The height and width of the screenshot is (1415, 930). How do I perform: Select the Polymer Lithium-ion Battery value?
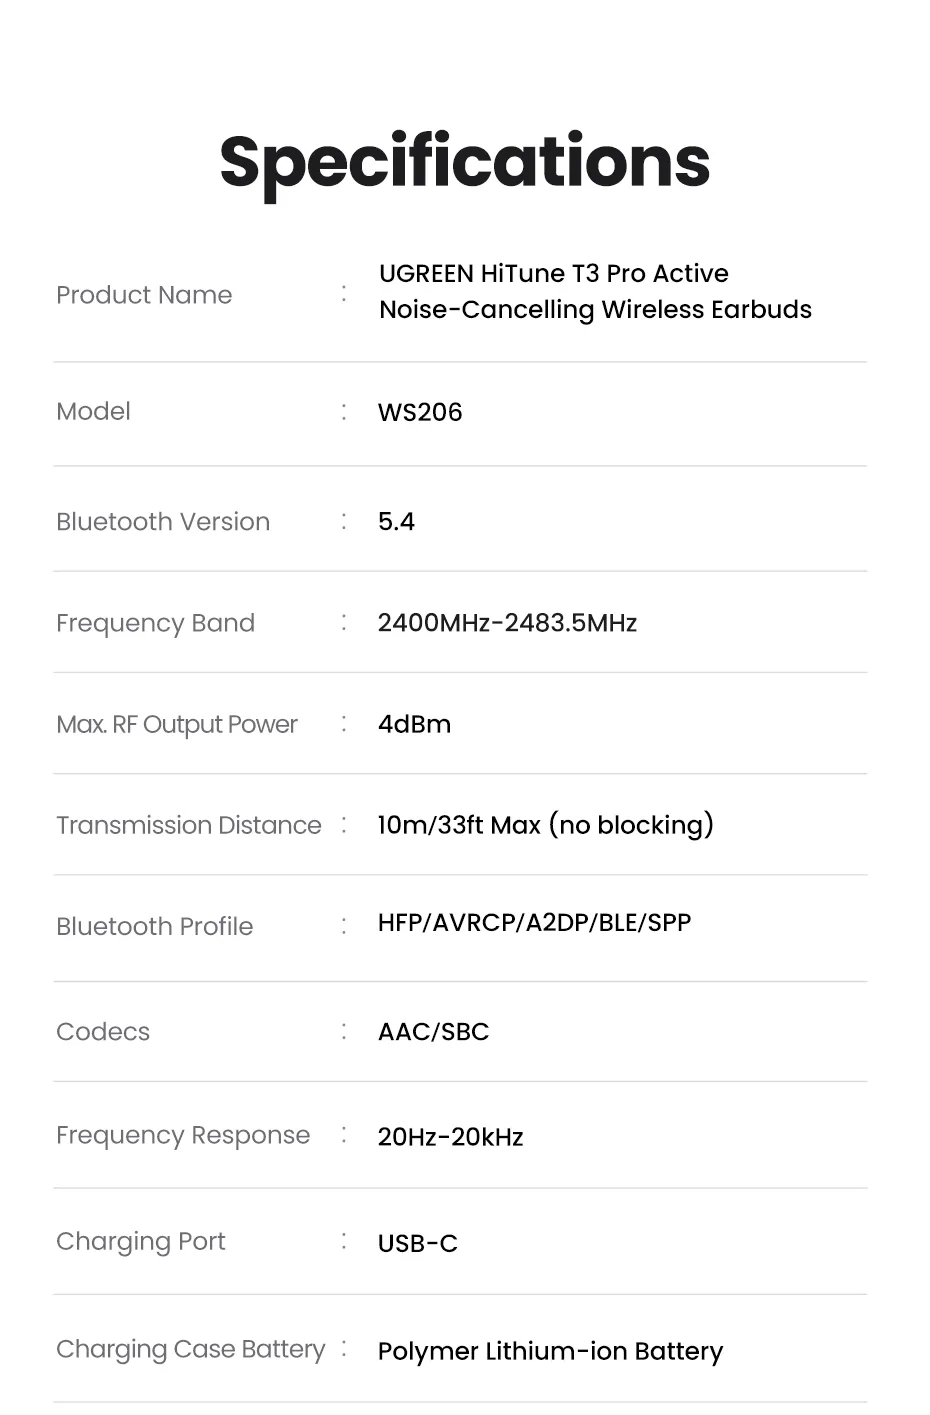pyautogui.click(x=550, y=1351)
